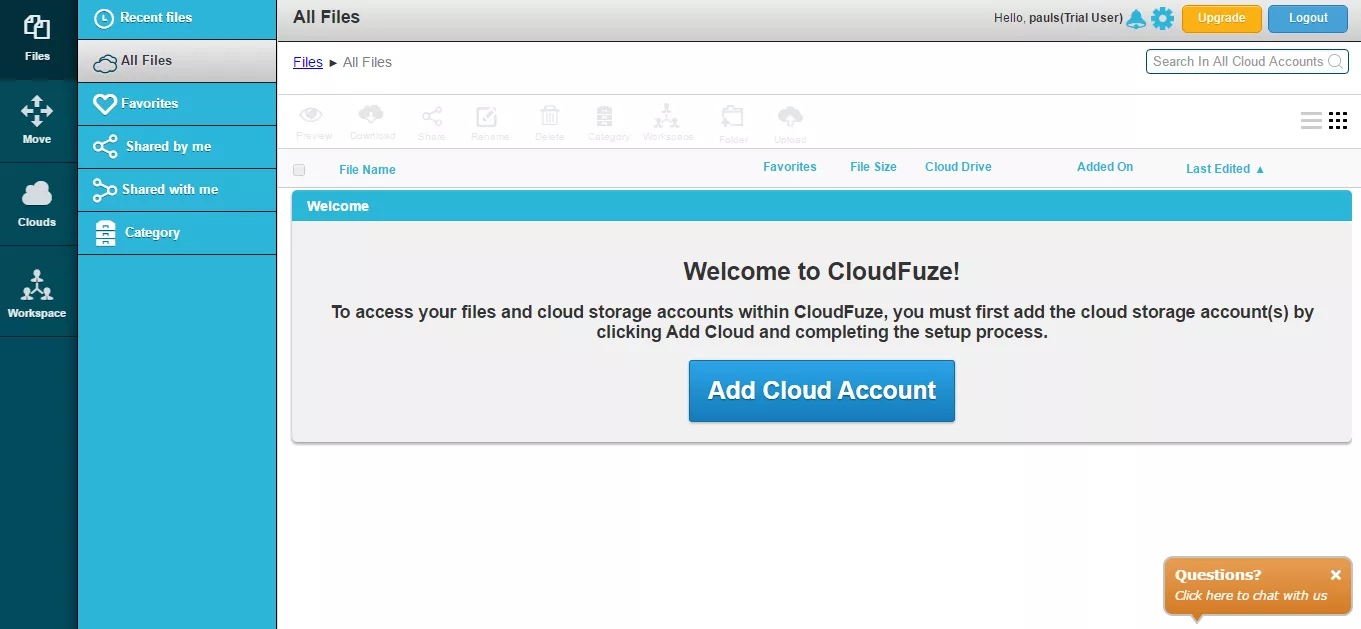
Task: Open Category in the sidebar
Action: (177, 233)
